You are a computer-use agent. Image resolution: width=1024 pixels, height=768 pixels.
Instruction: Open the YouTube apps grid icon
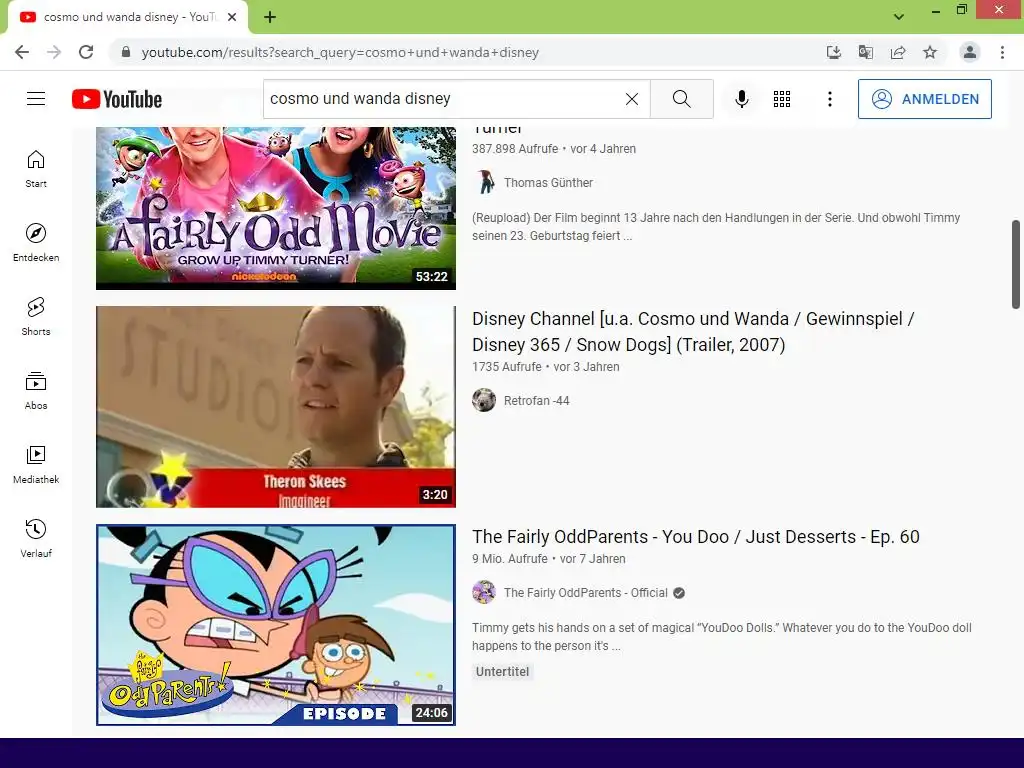coord(782,99)
